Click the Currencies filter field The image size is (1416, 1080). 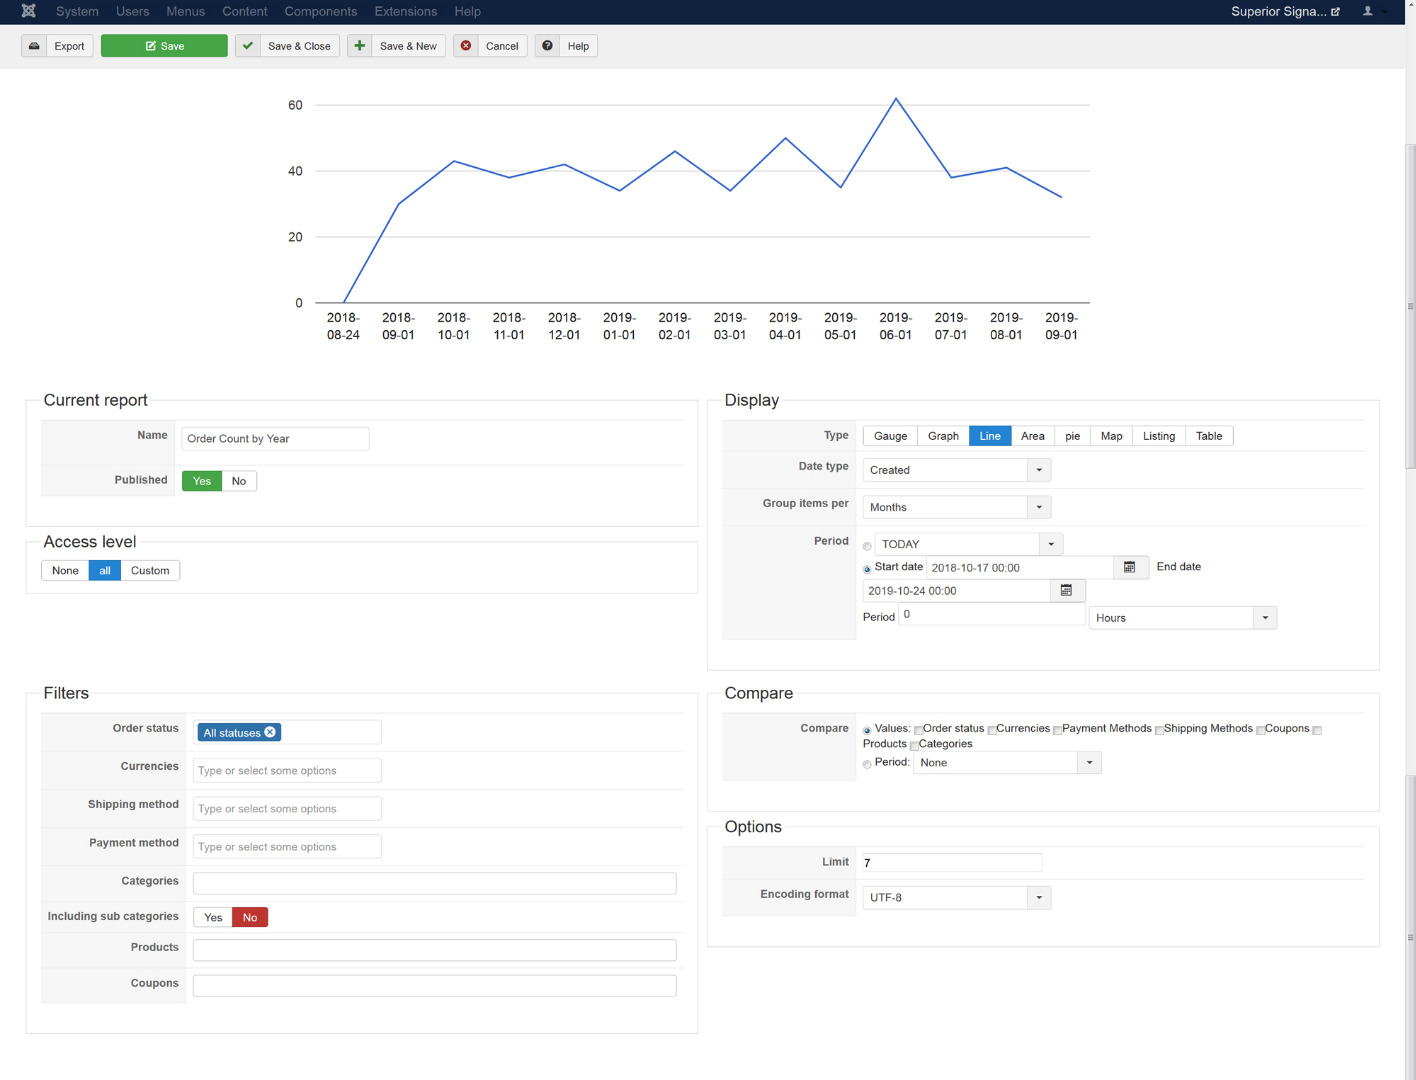287,770
